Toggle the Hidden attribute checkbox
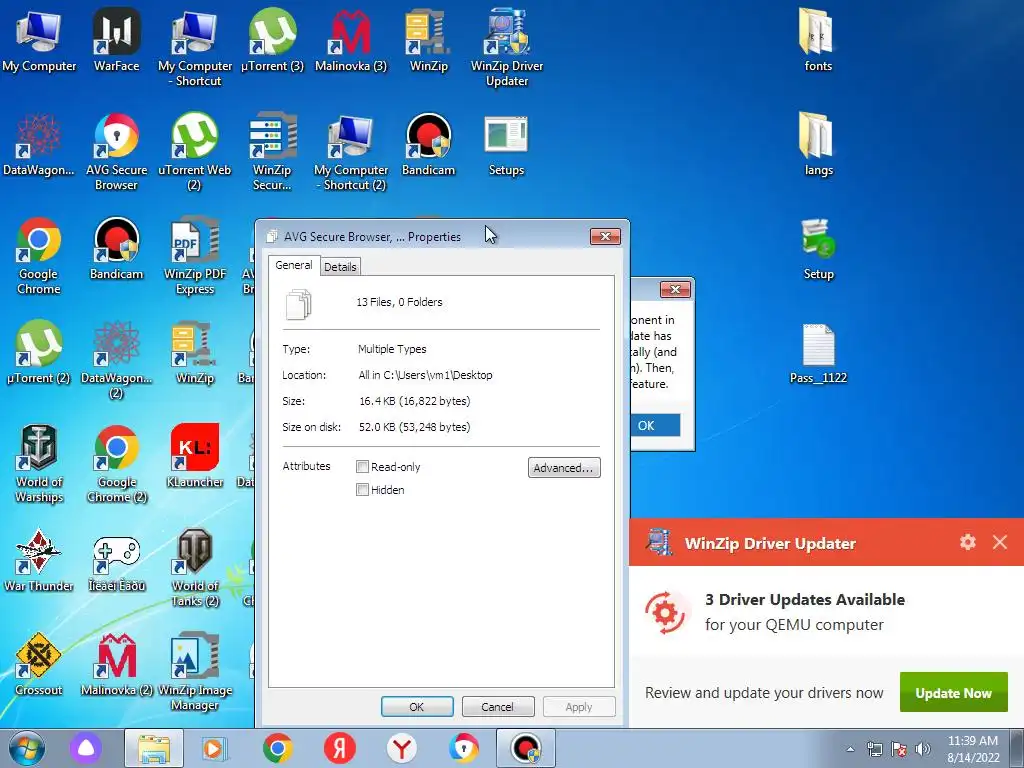This screenshot has height=768, width=1024. (362, 489)
